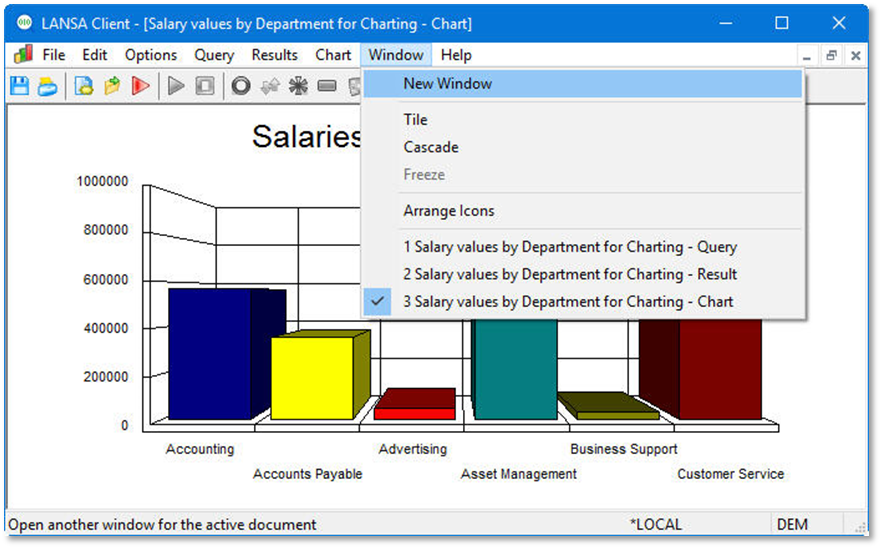
Task: Click the teal Asset Management bar
Action: 516,368
